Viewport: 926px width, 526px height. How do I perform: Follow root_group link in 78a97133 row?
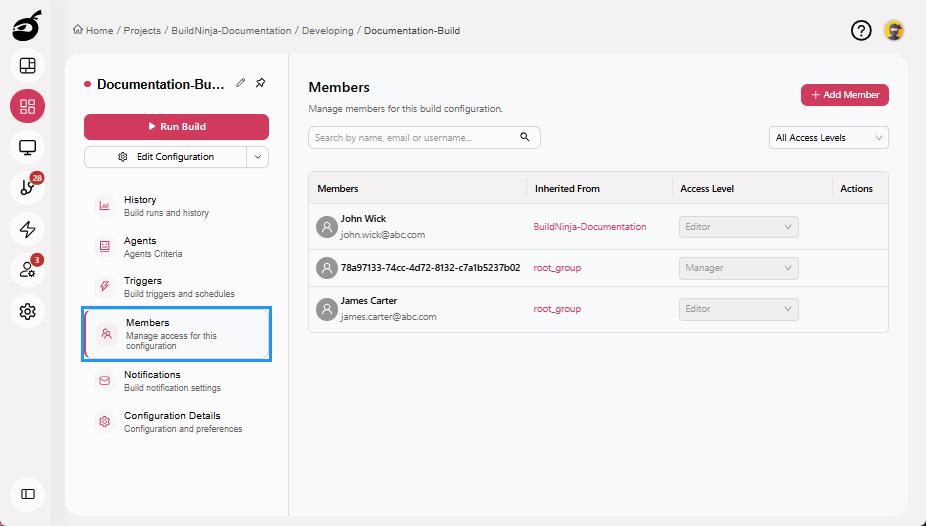(557, 268)
